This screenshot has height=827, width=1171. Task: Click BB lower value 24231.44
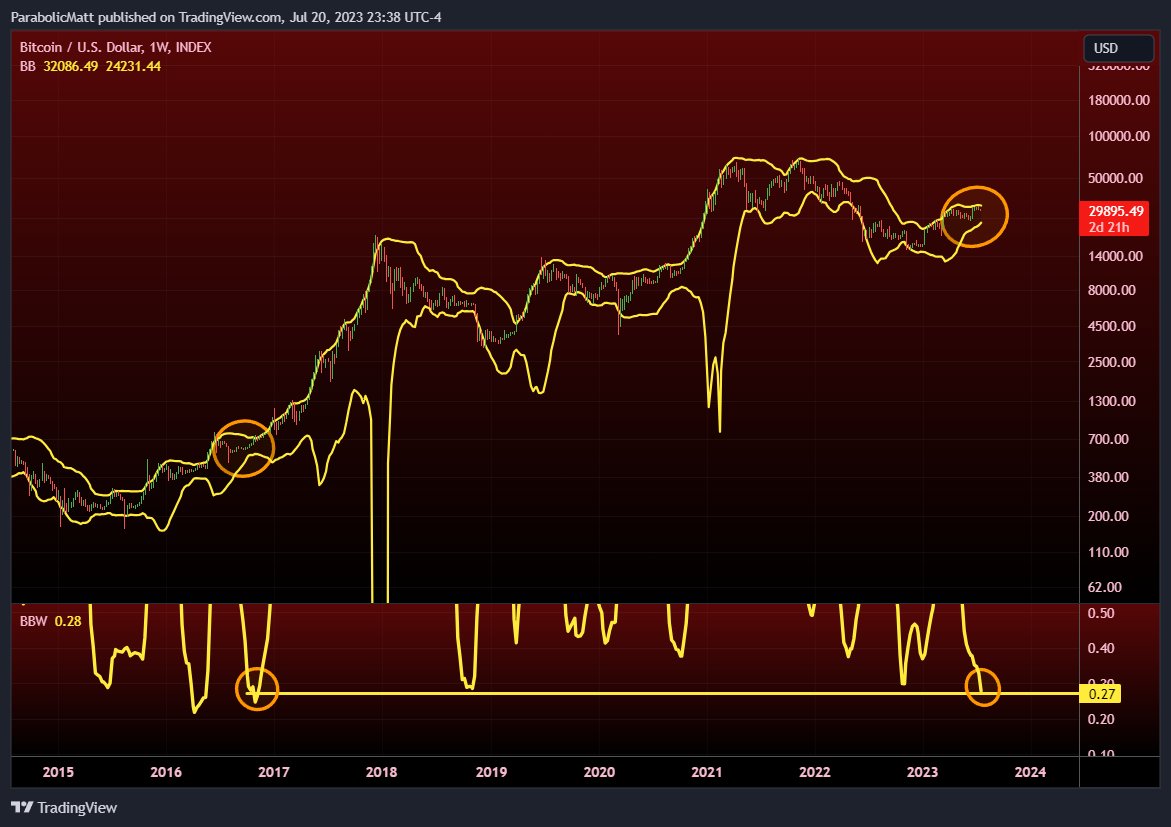(x=133, y=66)
